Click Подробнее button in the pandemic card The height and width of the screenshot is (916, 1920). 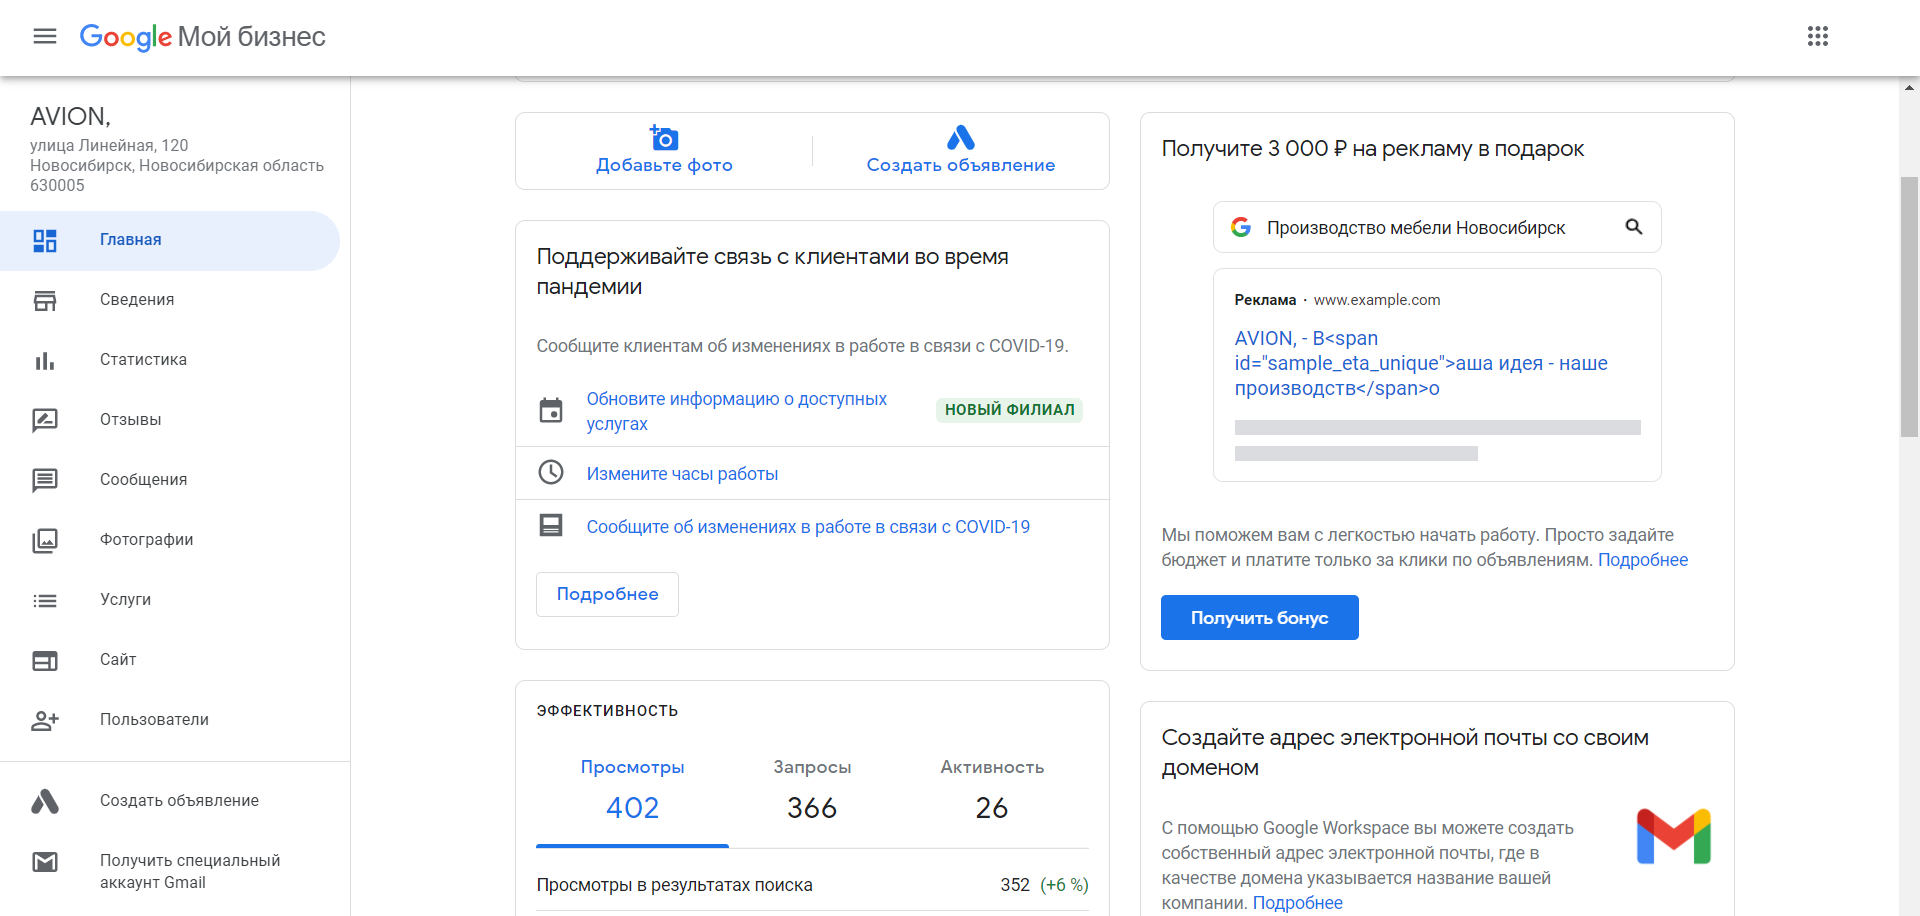coord(607,594)
